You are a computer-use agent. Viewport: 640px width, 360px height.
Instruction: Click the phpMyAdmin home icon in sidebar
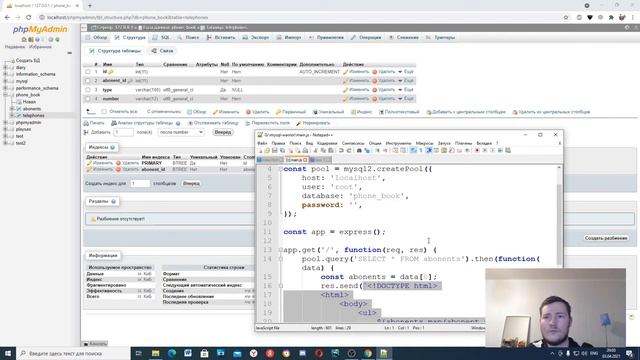tap(24, 40)
